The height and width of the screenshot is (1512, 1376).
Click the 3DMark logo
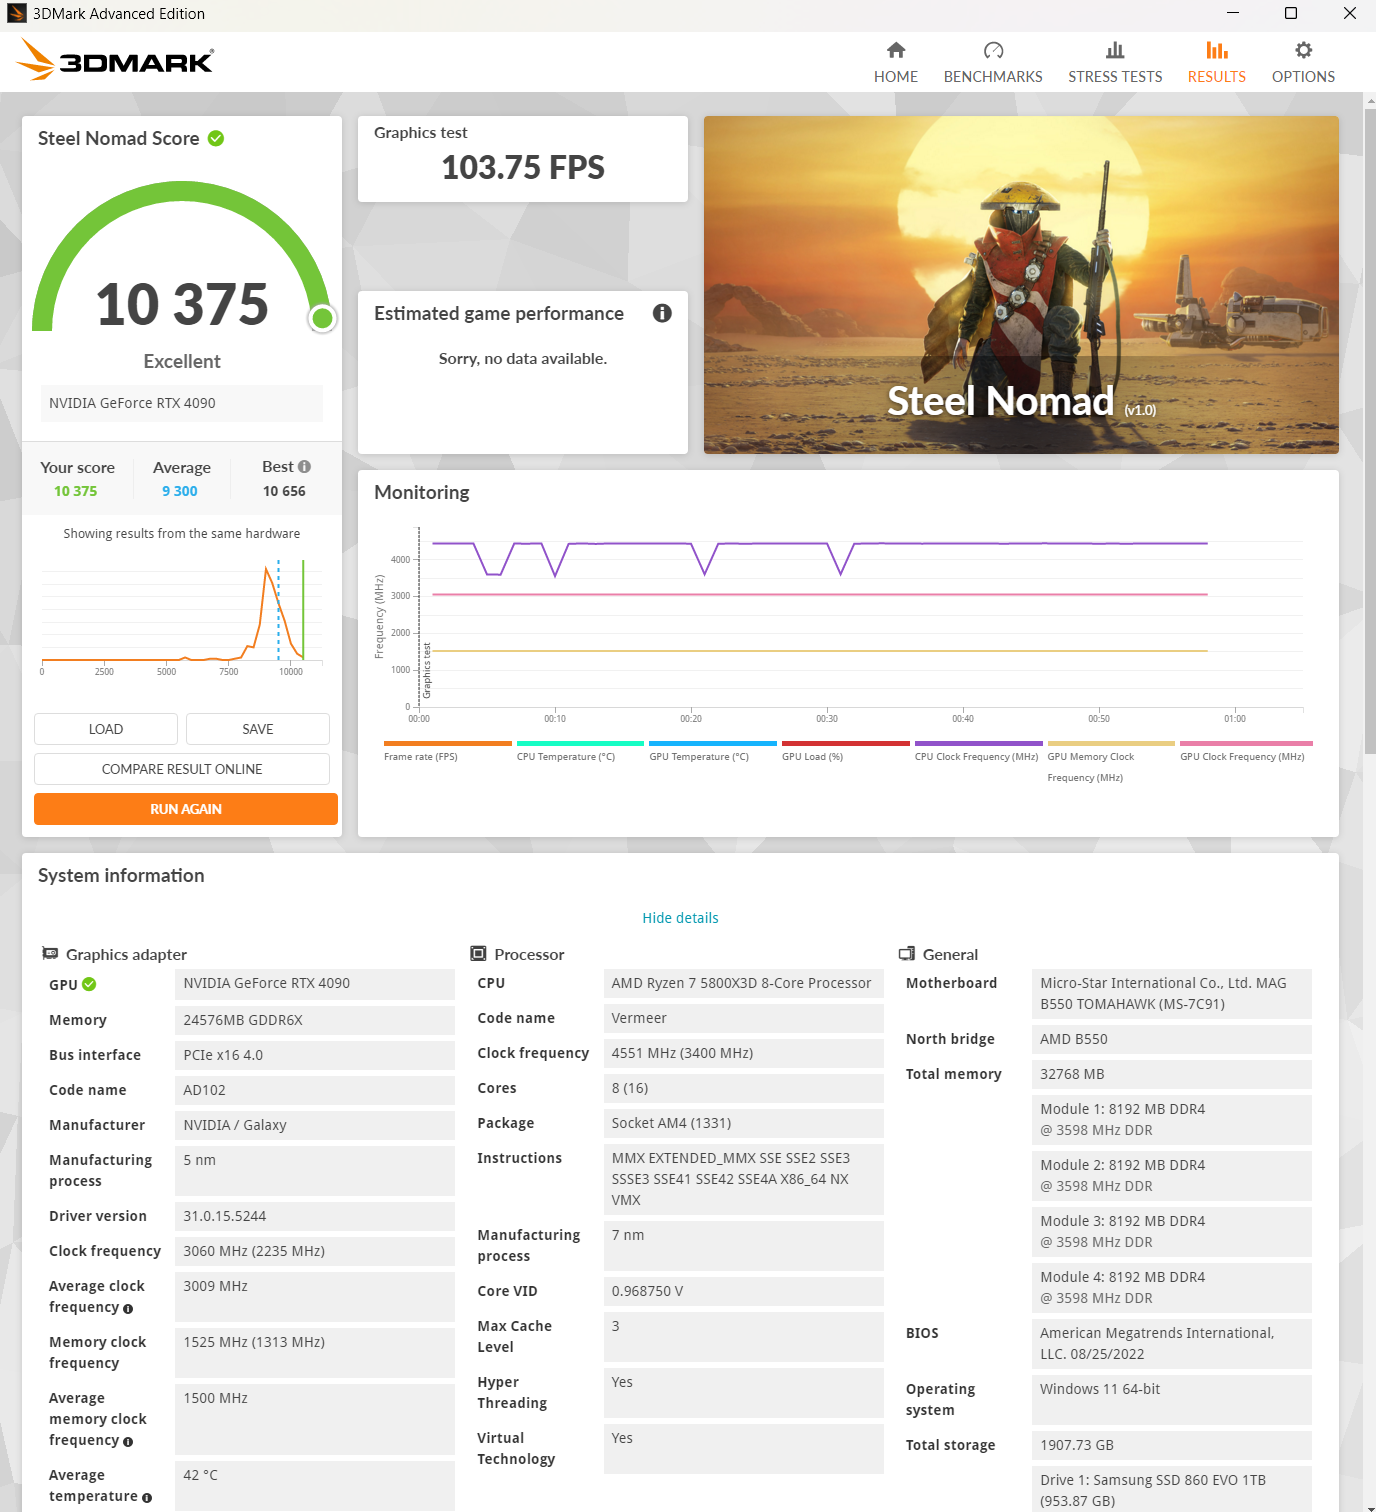point(115,60)
